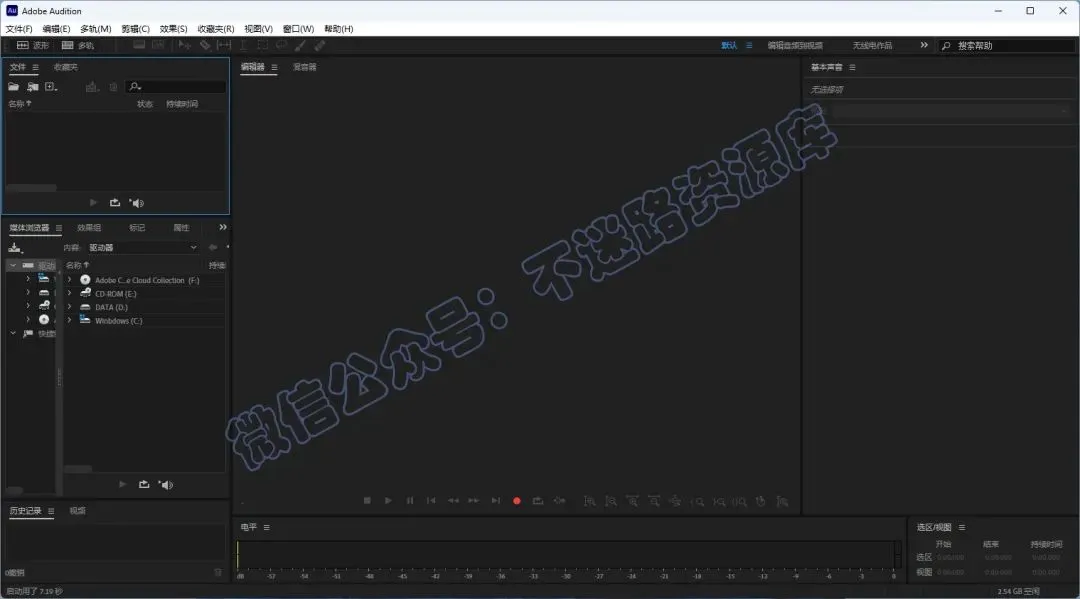Image resolution: width=1080 pixels, height=599 pixels.
Task: Open the 文件 panel menu icon
Action: [35, 67]
